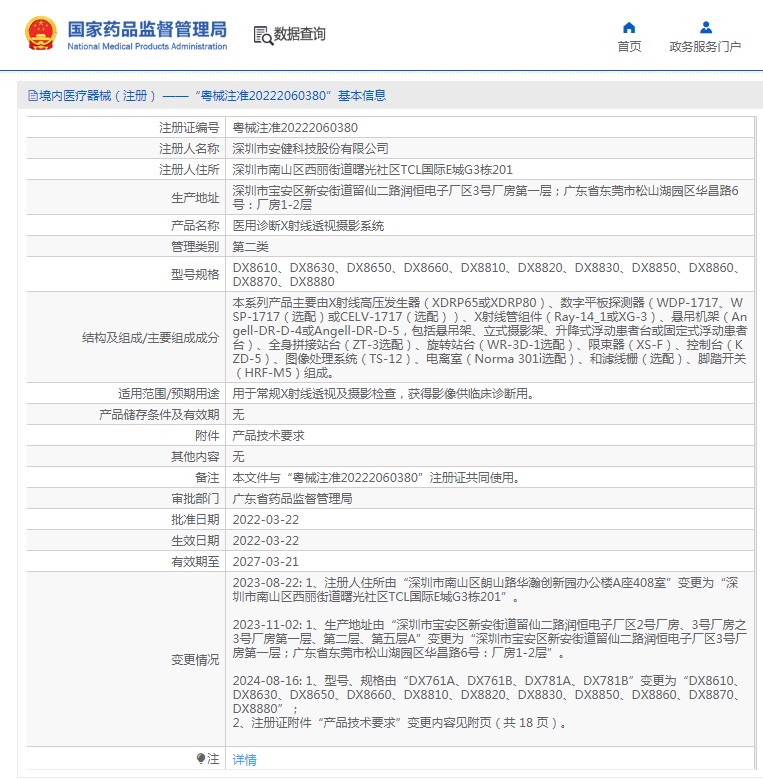Click the 管理类别 label

tap(195, 246)
